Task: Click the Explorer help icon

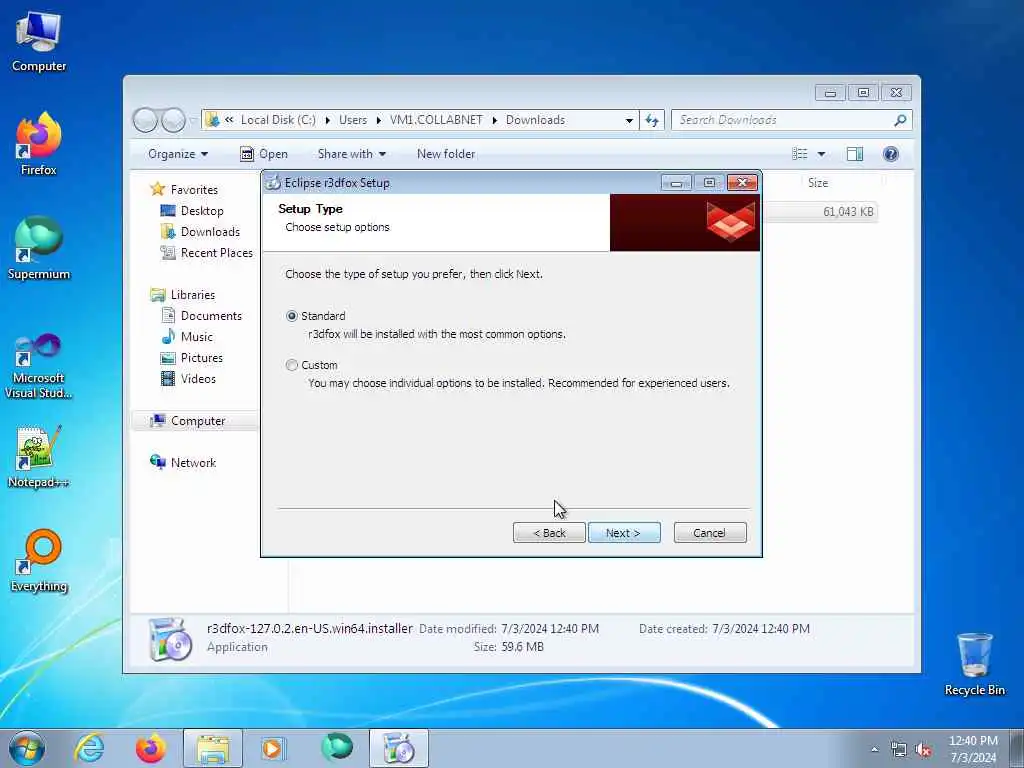Action: pyautogui.click(x=891, y=154)
